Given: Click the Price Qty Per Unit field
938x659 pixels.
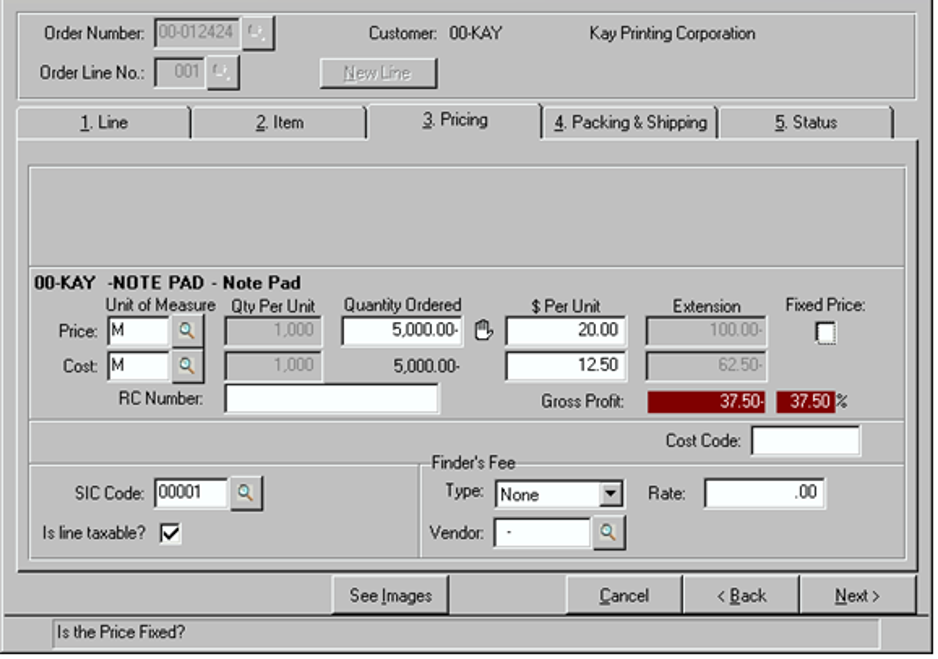Looking at the screenshot, I should [273, 331].
